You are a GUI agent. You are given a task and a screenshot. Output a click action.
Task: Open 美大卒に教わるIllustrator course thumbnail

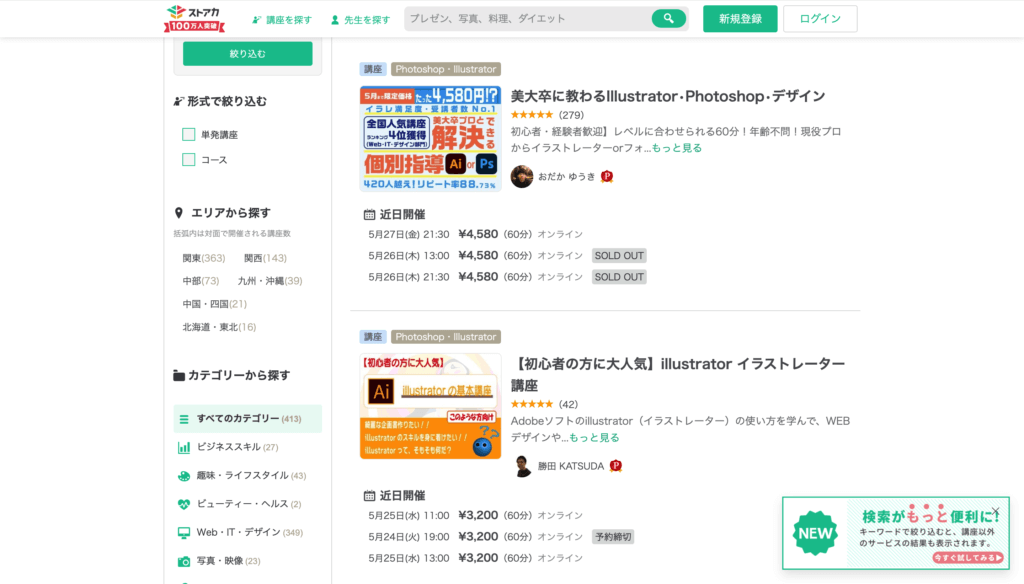click(430, 138)
